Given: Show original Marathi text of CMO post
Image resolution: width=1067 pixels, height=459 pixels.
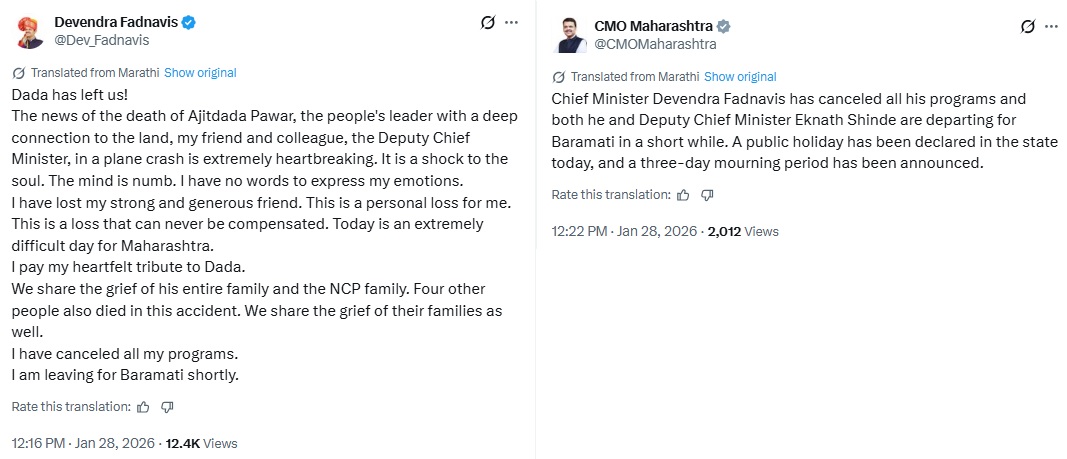Looking at the screenshot, I should pos(740,77).
